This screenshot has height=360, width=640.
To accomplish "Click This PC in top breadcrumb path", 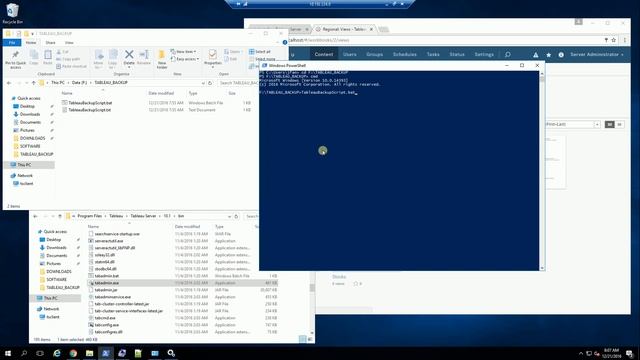I will [58, 83].
